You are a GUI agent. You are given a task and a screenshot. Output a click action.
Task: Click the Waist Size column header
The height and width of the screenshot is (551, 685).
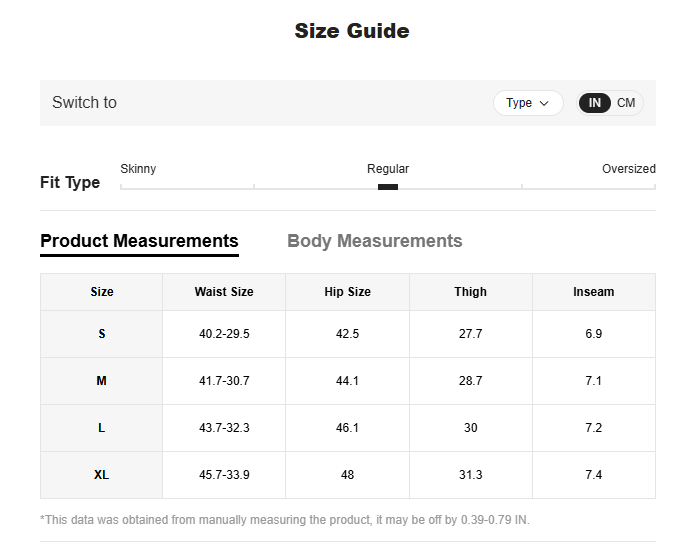click(224, 292)
